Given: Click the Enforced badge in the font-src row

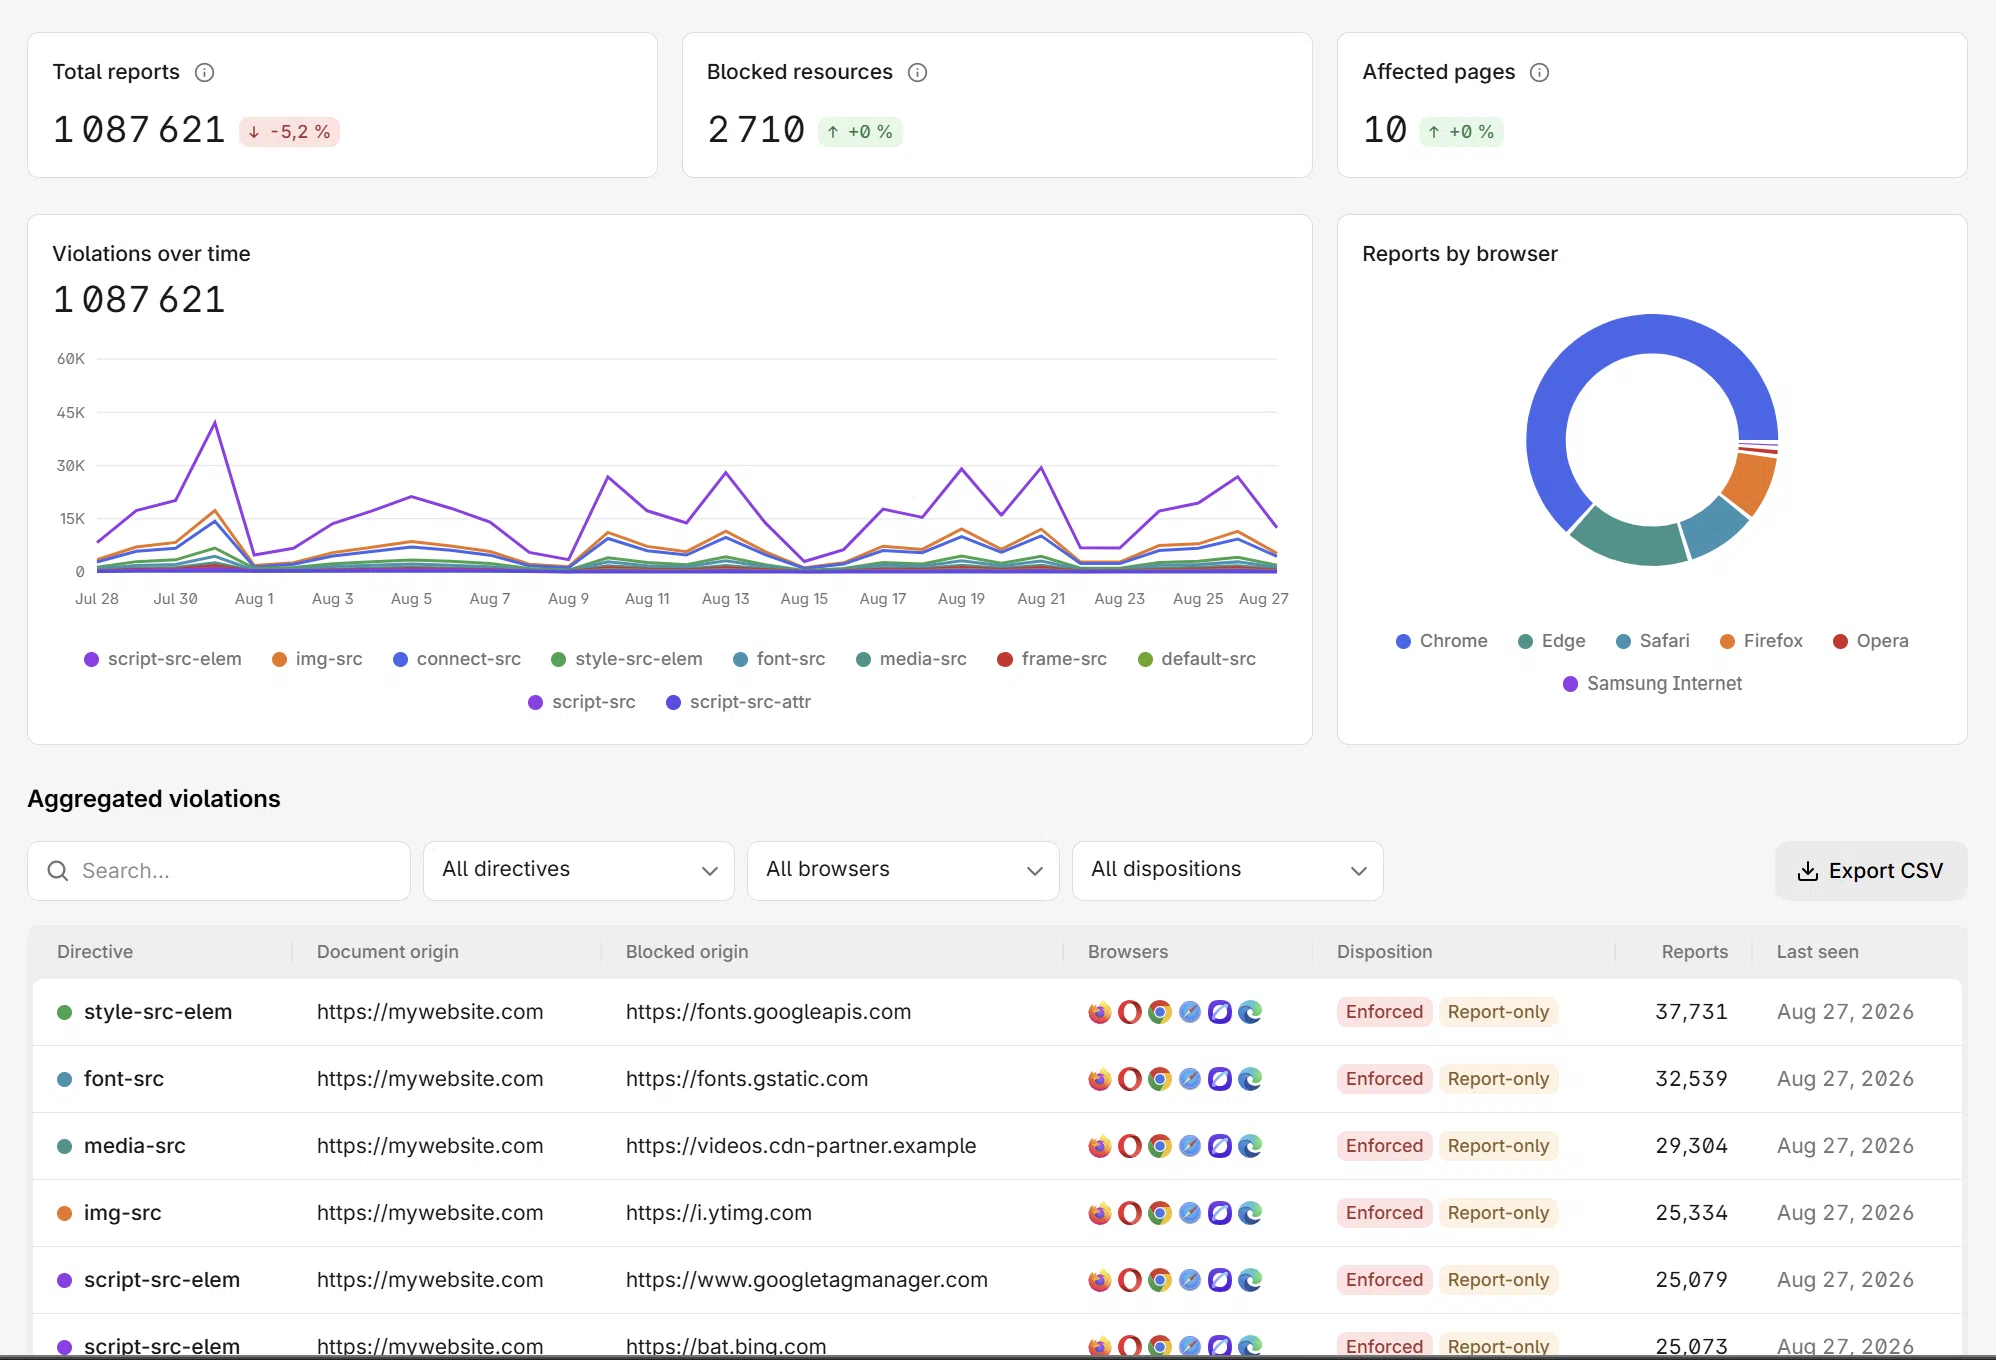Looking at the screenshot, I should pyautogui.click(x=1384, y=1079).
